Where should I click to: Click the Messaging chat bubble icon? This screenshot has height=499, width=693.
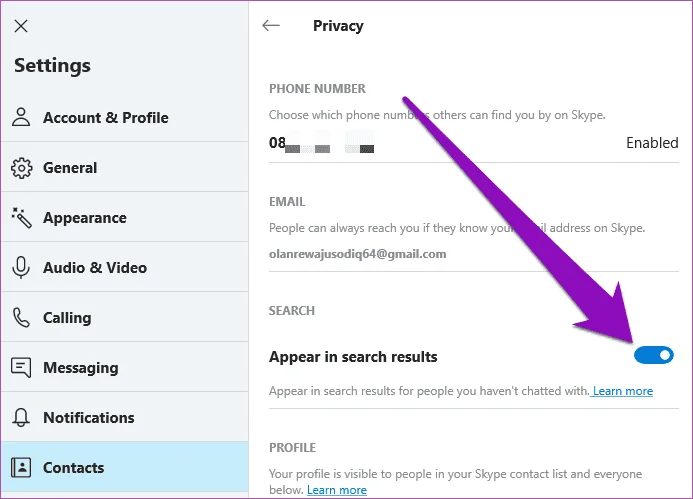coord(21,367)
